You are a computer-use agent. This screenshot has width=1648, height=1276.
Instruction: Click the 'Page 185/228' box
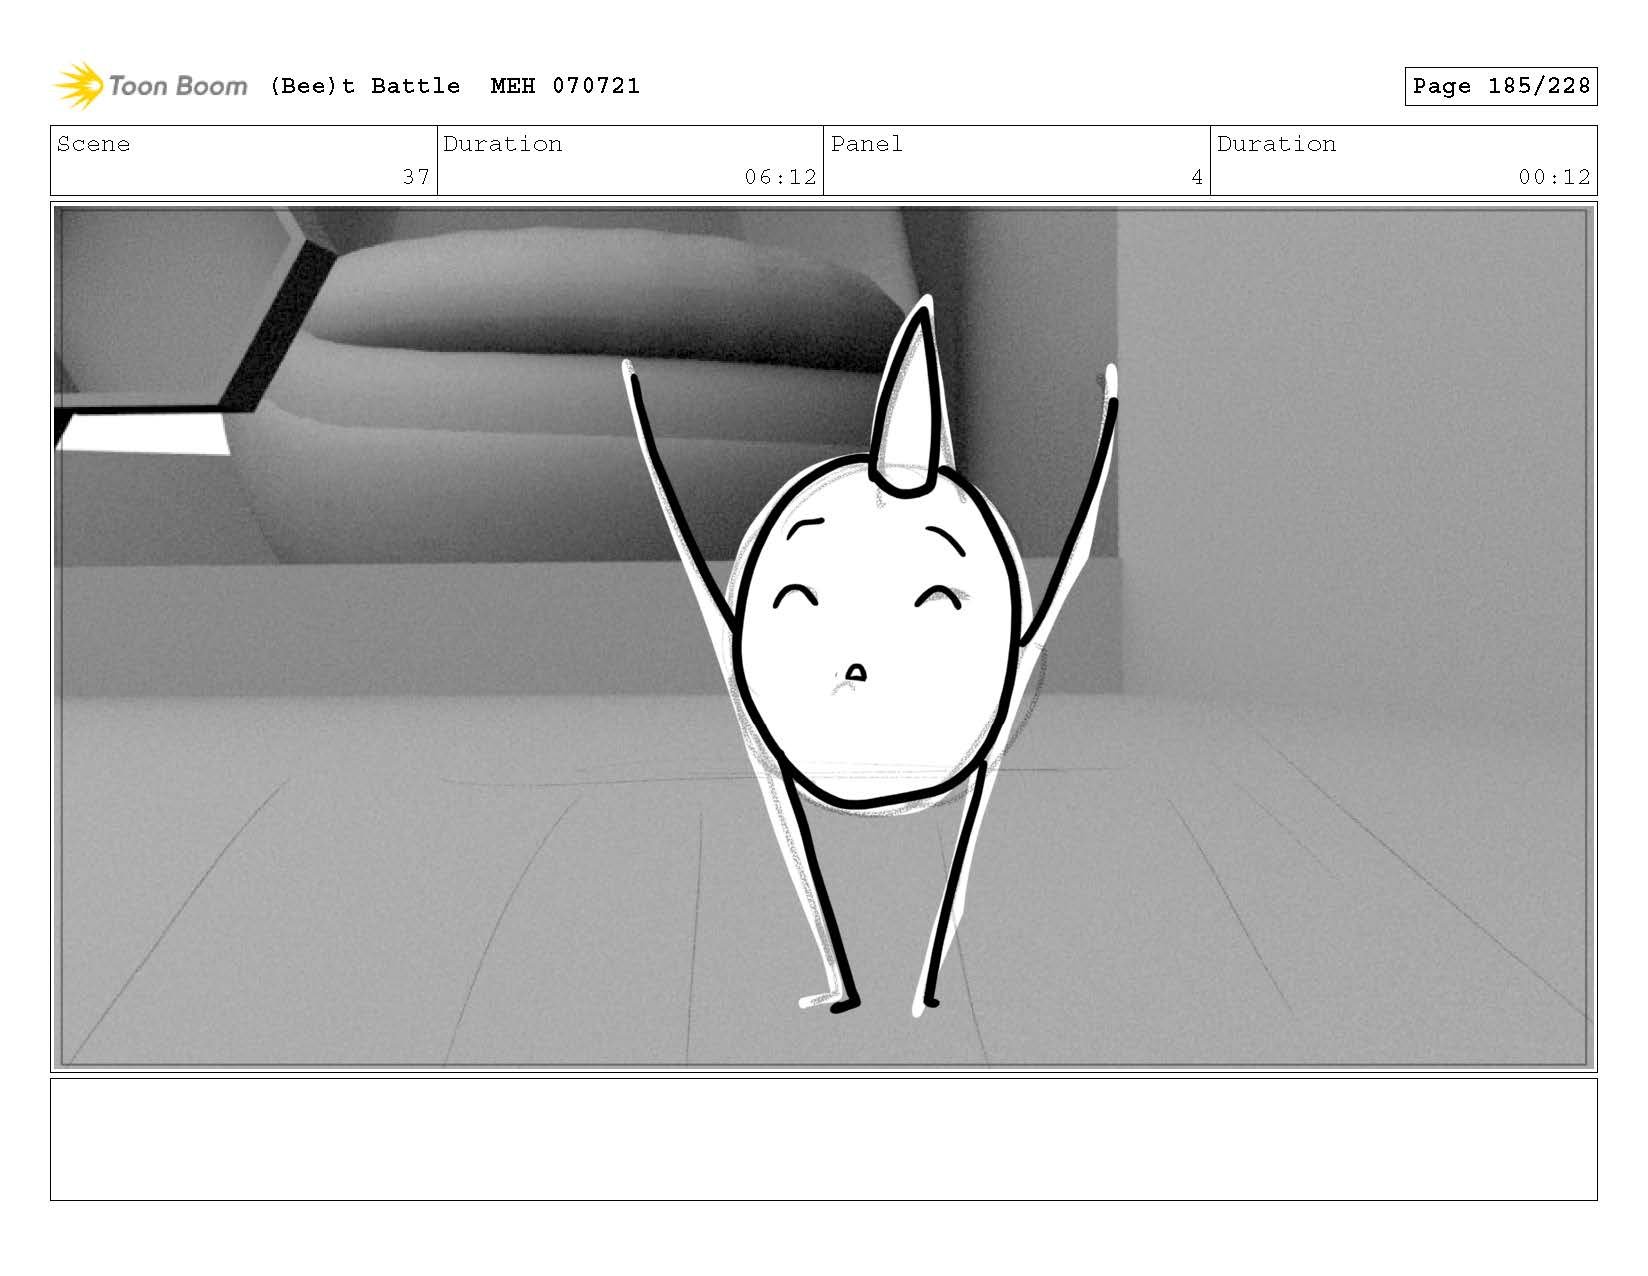[x=1500, y=86]
